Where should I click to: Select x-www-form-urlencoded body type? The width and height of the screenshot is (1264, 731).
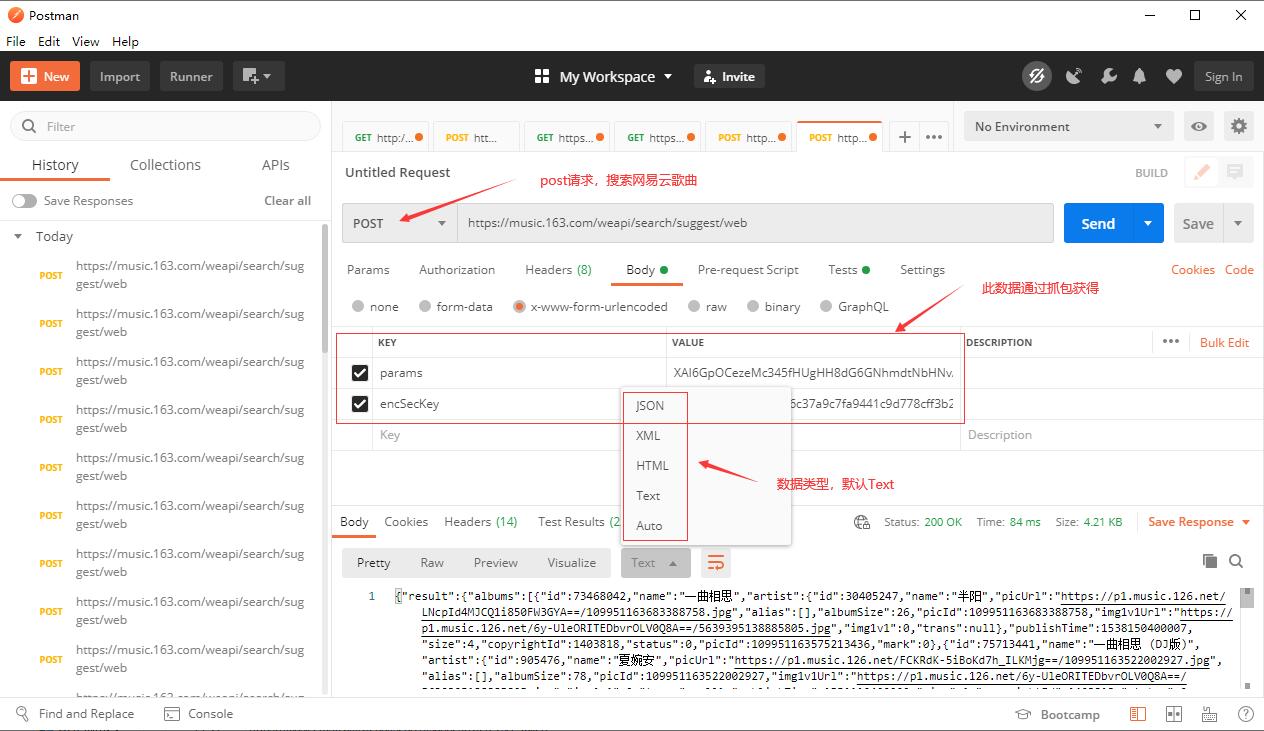[519, 307]
